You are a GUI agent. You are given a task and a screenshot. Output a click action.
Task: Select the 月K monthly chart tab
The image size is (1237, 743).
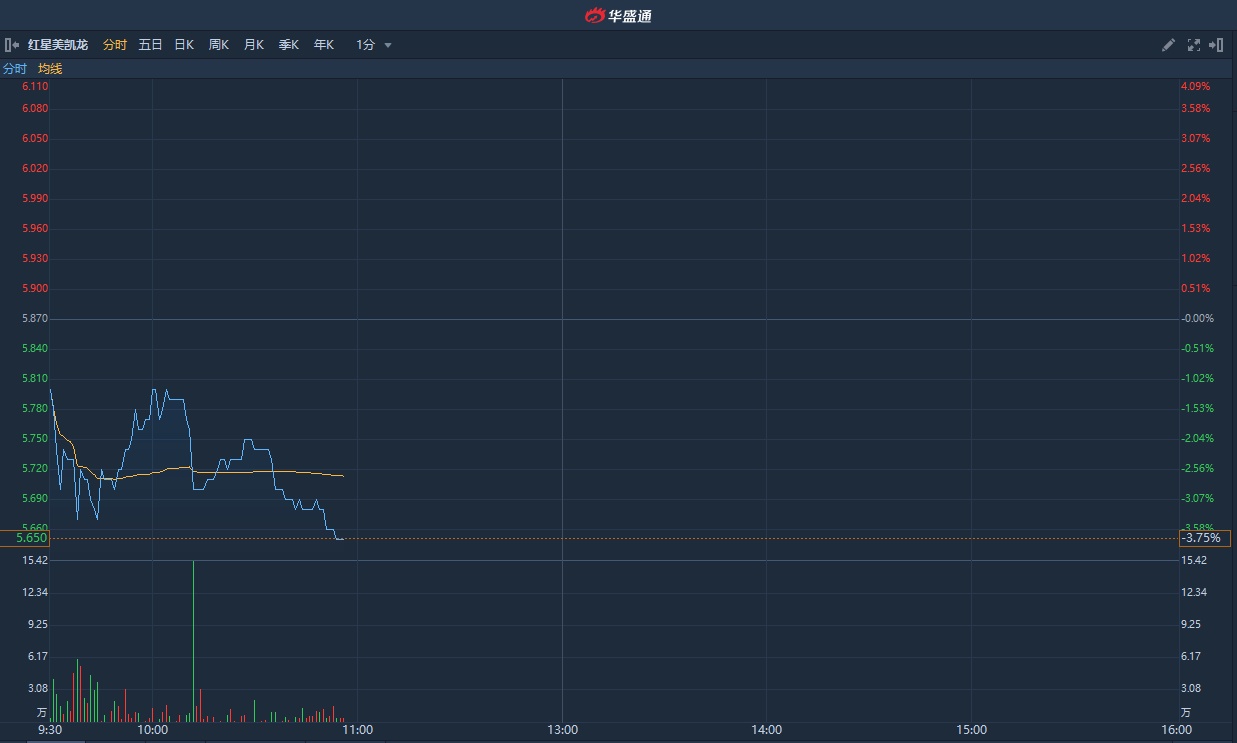[x=254, y=45]
